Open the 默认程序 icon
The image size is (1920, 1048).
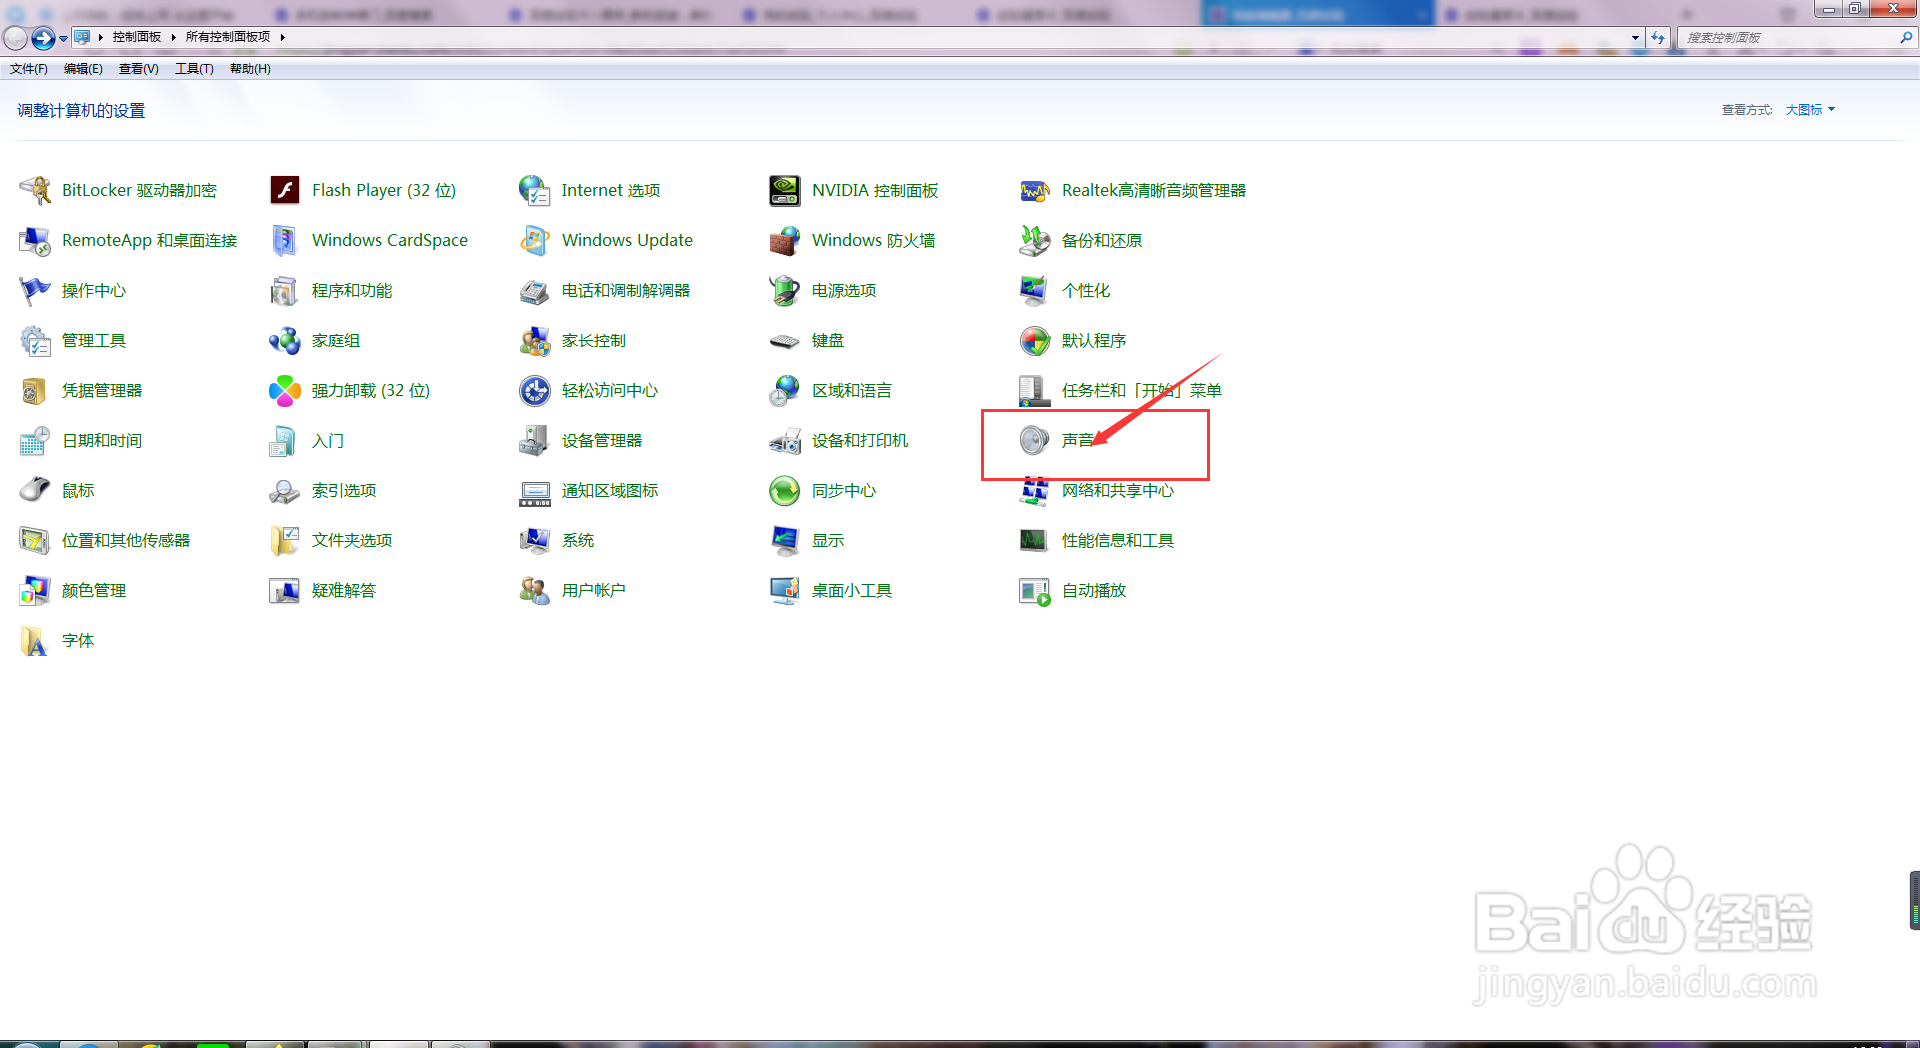pyautogui.click(x=1035, y=340)
